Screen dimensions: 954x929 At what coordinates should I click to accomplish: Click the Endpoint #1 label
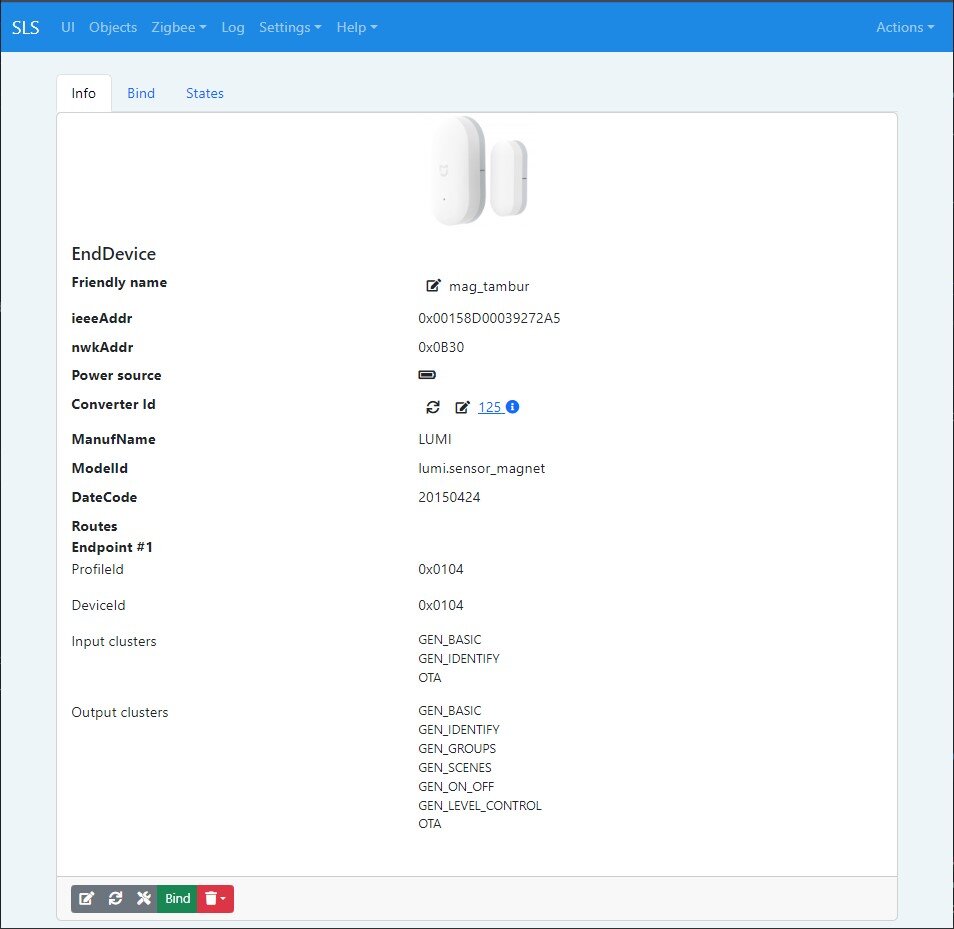[112, 547]
